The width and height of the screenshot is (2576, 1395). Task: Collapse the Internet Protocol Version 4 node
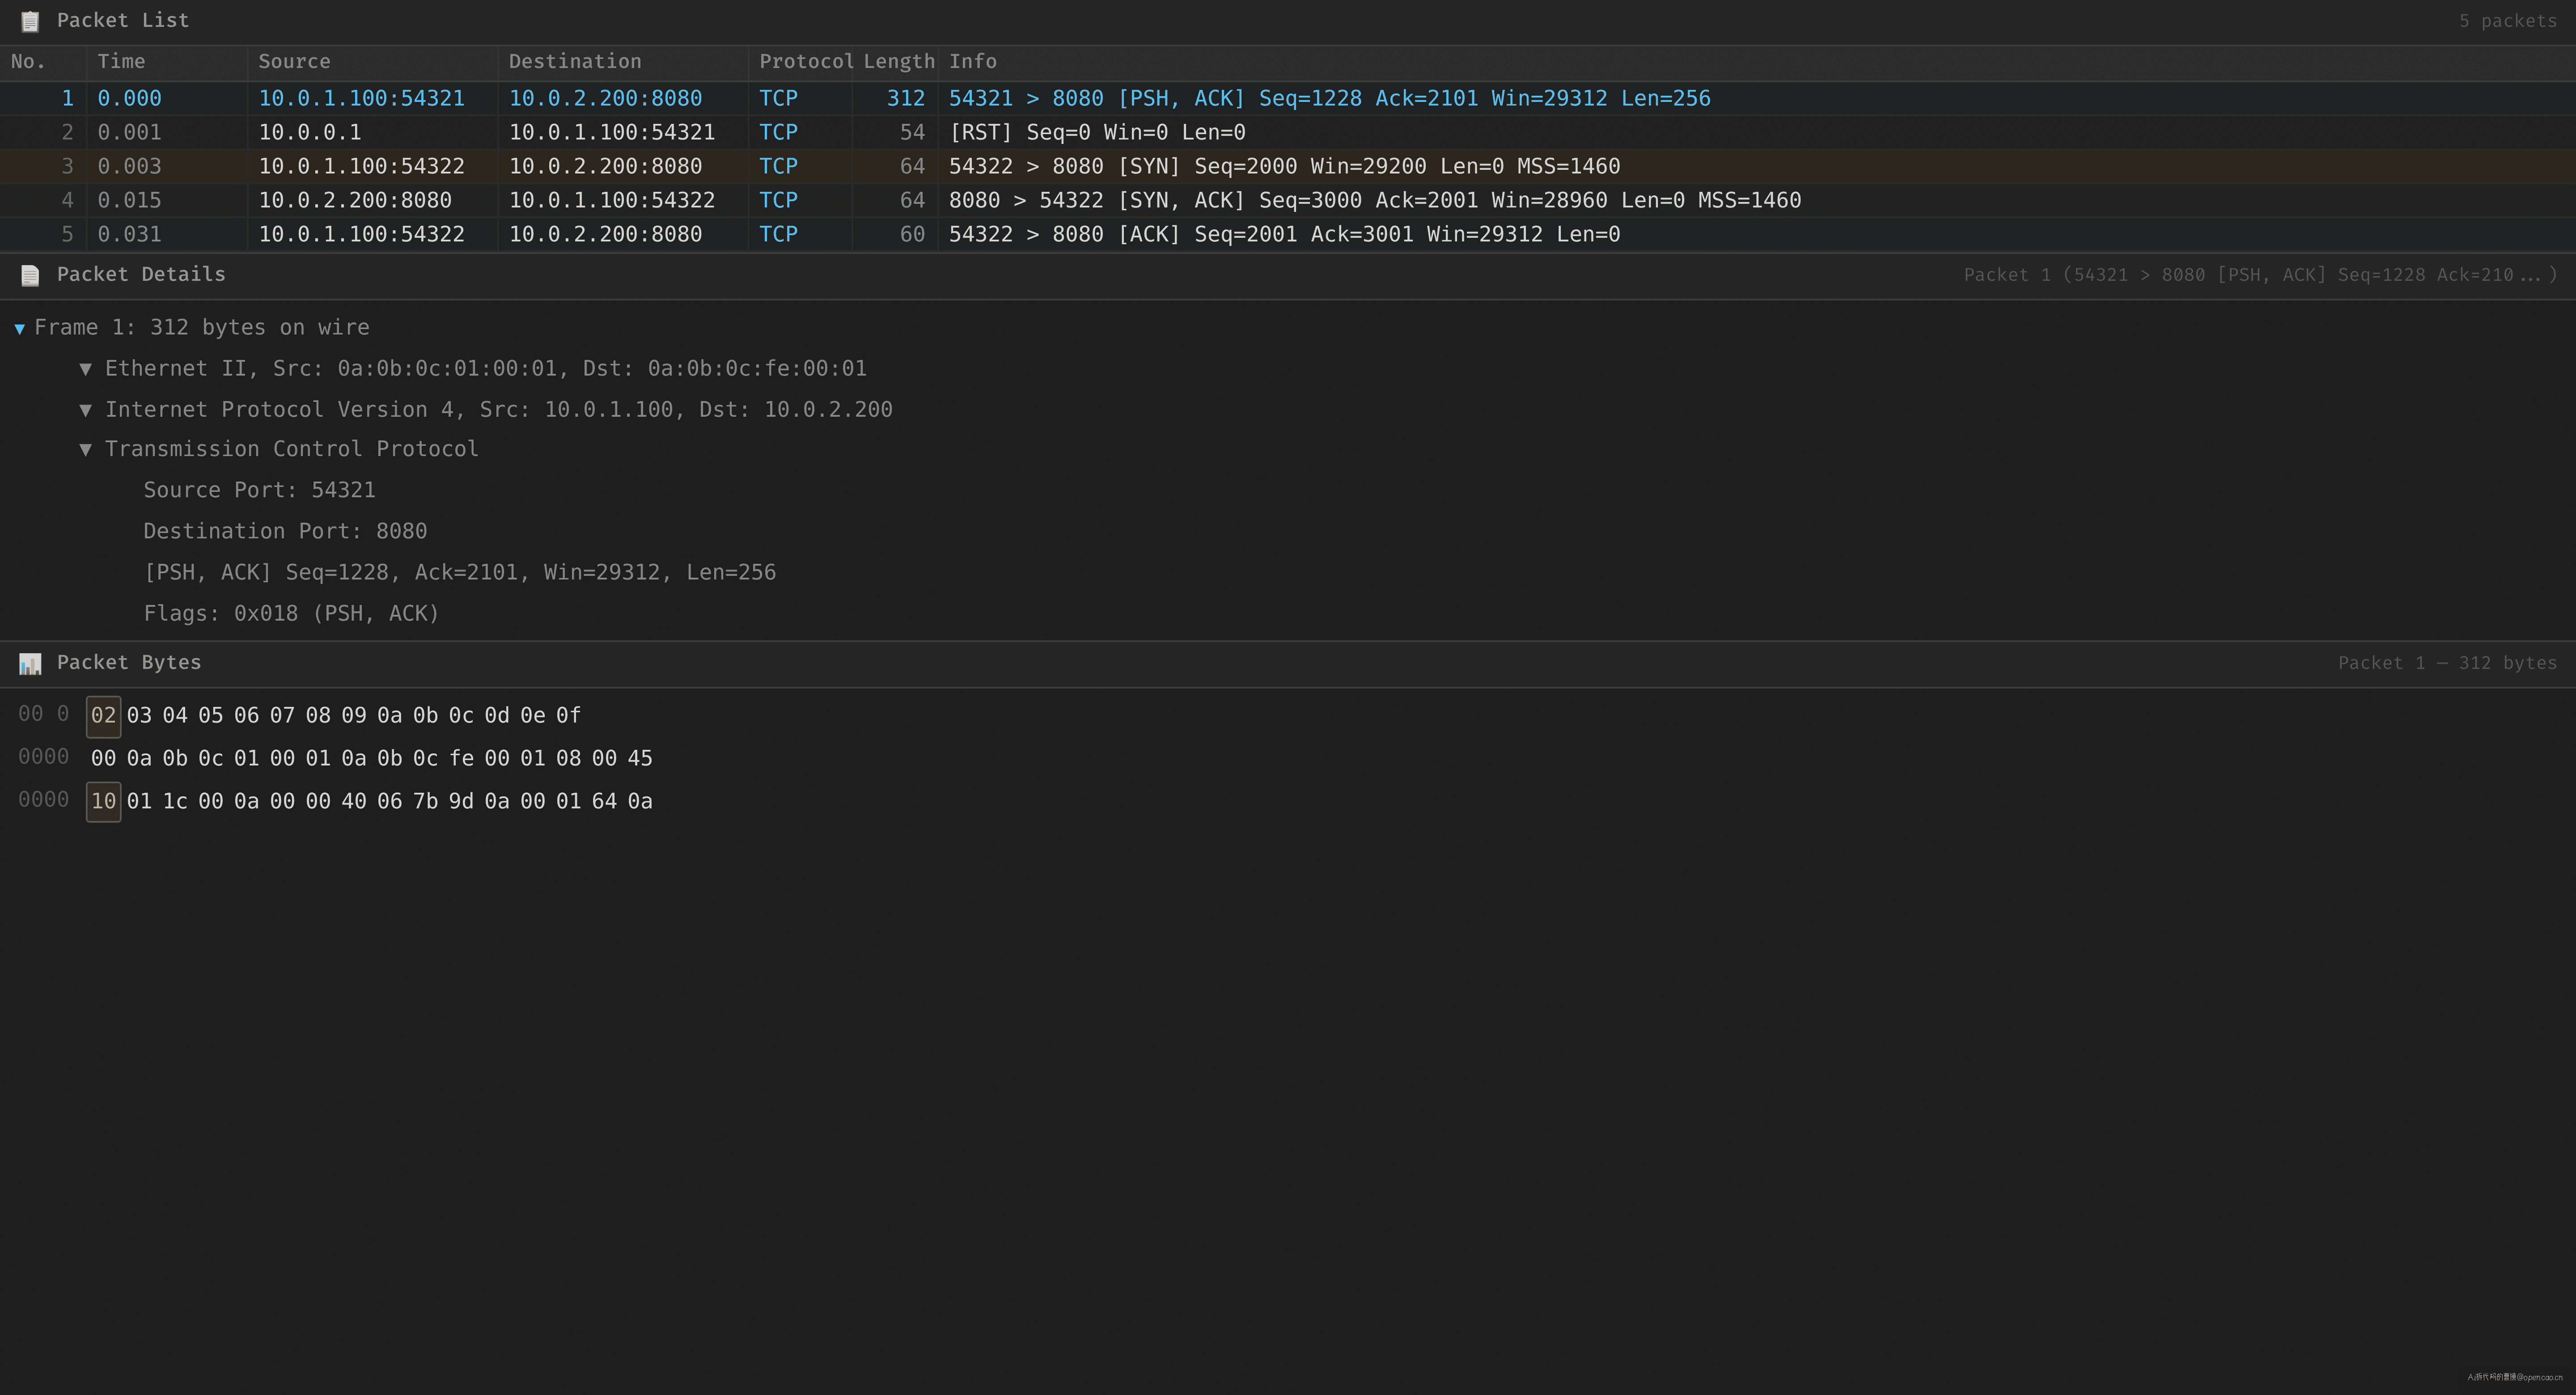(86, 410)
